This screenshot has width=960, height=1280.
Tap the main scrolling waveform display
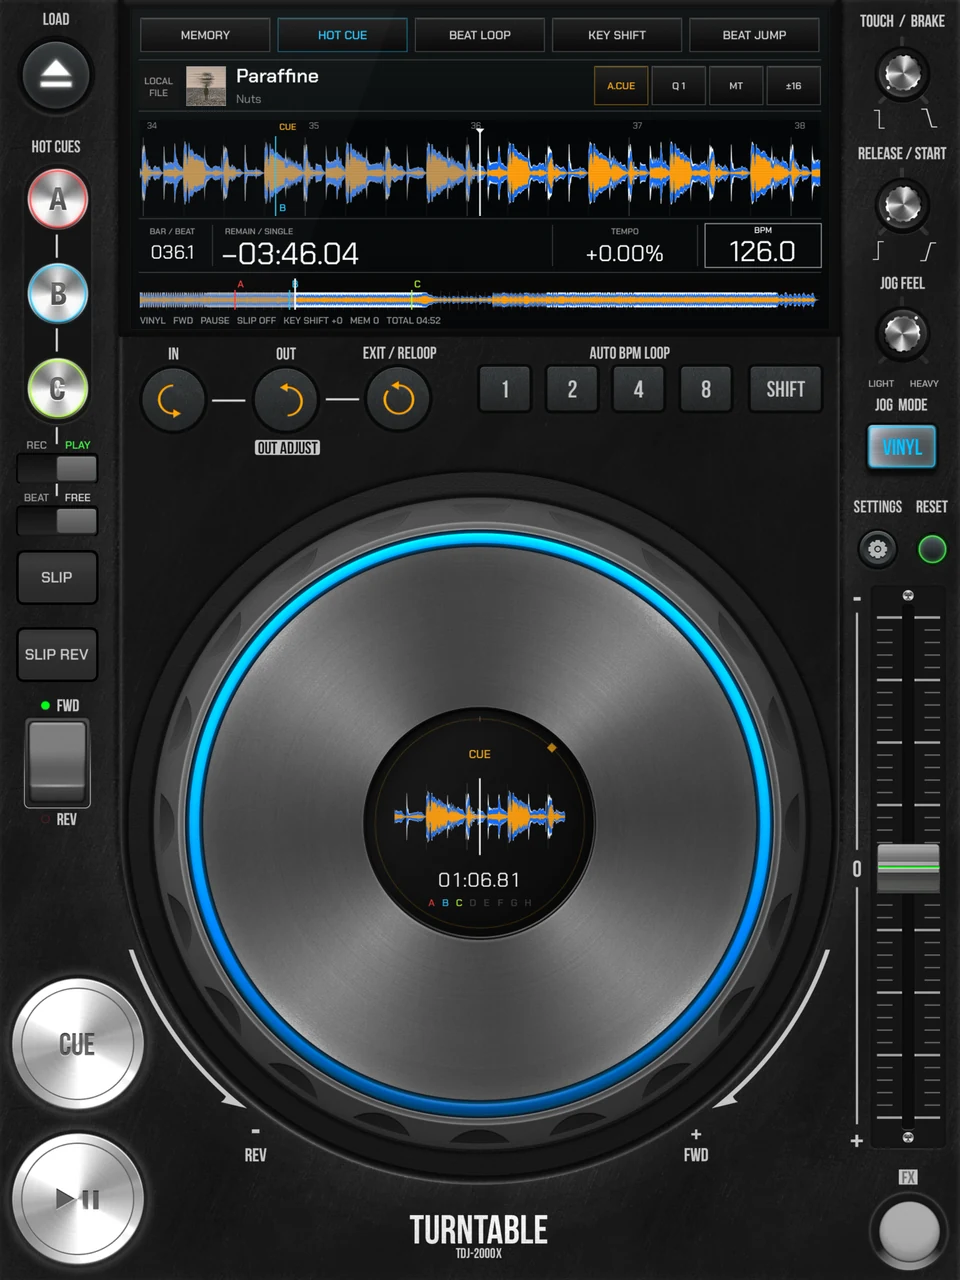(x=480, y=172)
